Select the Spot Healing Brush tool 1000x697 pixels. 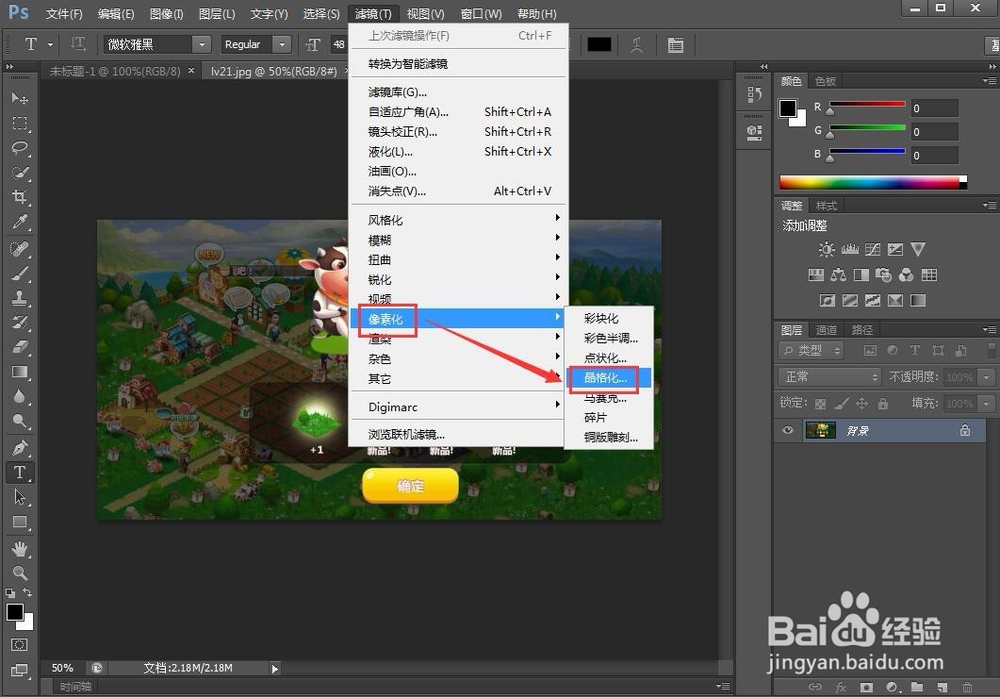tap(20, 248)
